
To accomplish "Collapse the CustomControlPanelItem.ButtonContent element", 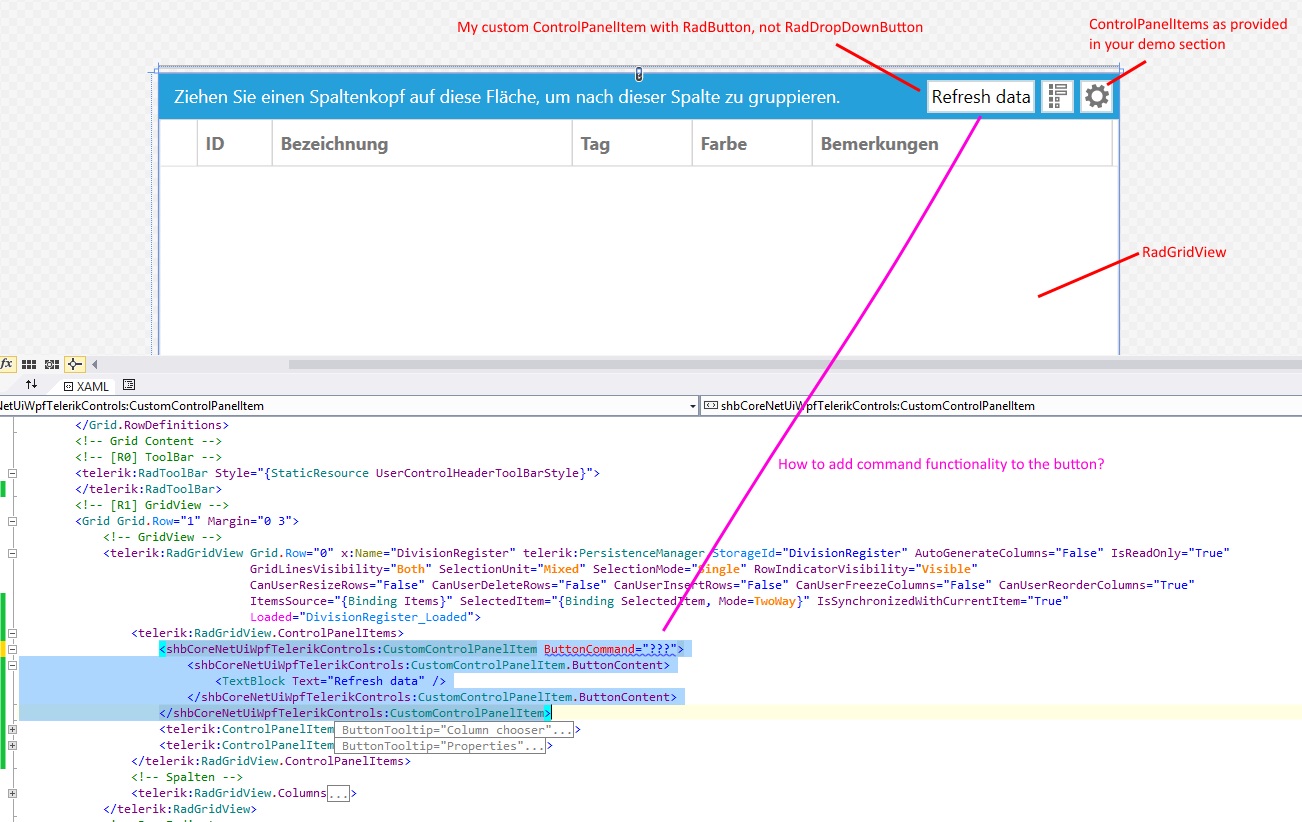I will tap(12, 665).
